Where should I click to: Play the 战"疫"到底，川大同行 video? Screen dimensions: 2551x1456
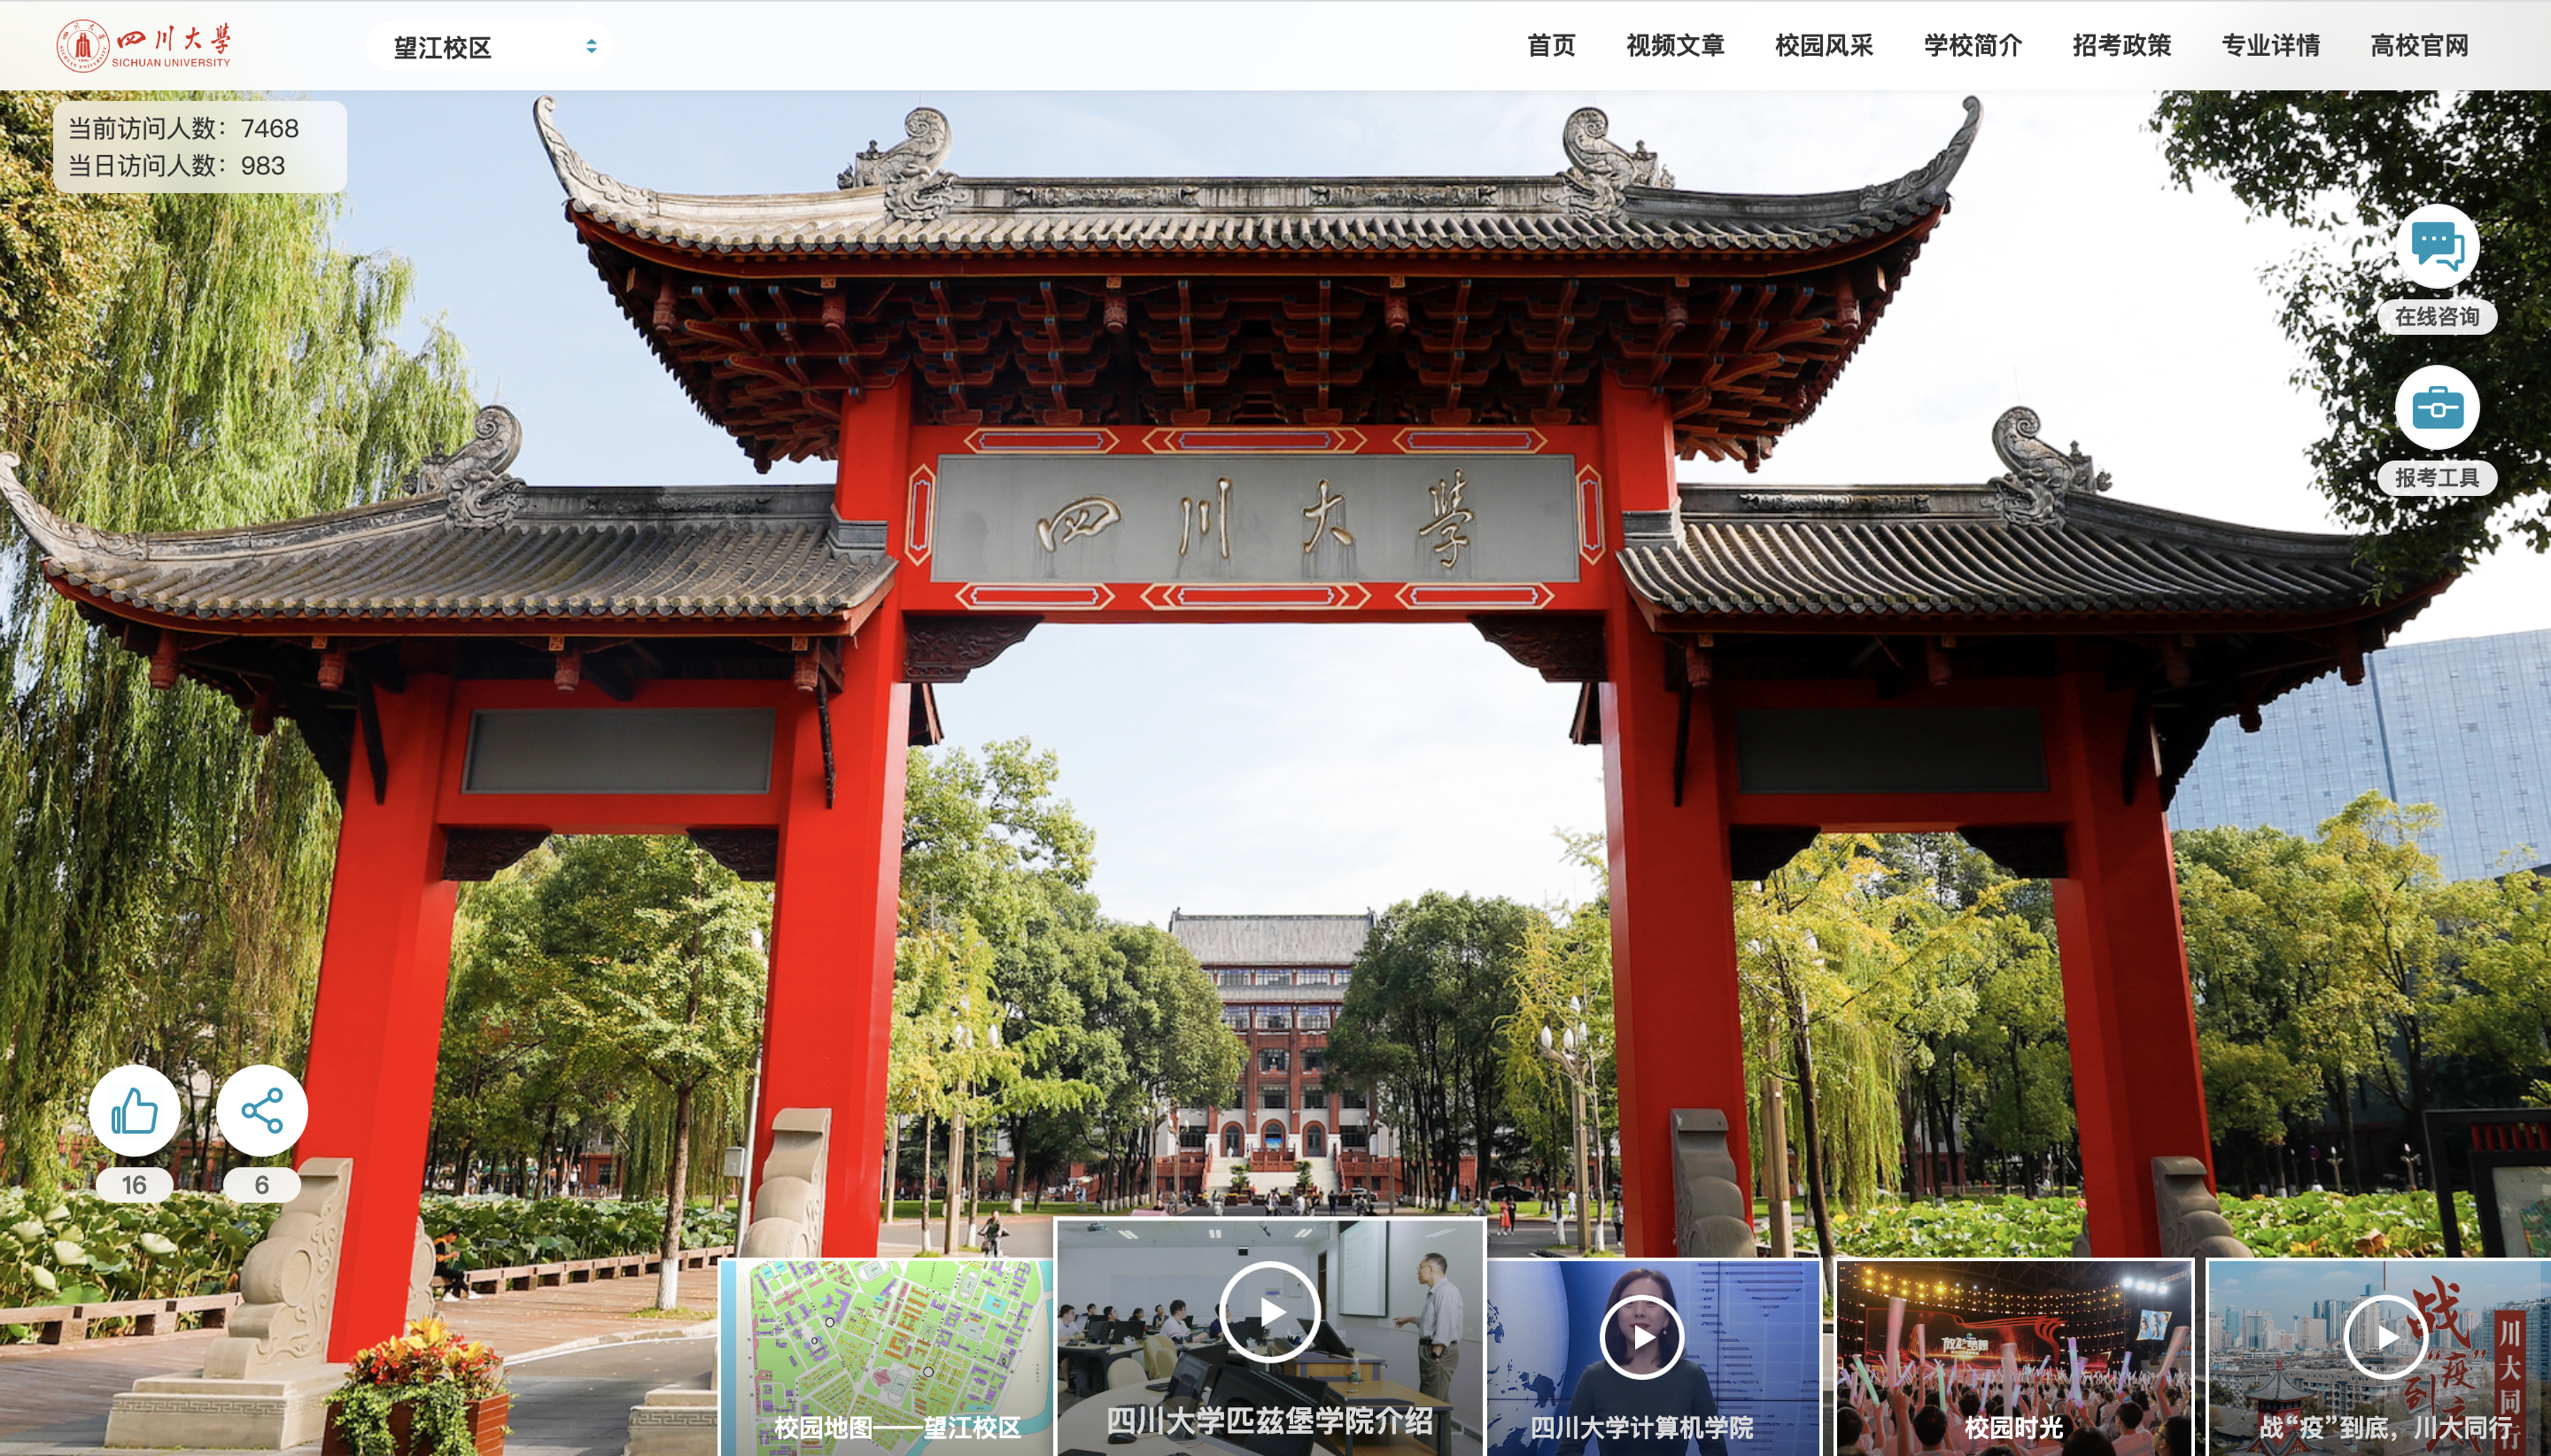[x=2386, y=1337]
